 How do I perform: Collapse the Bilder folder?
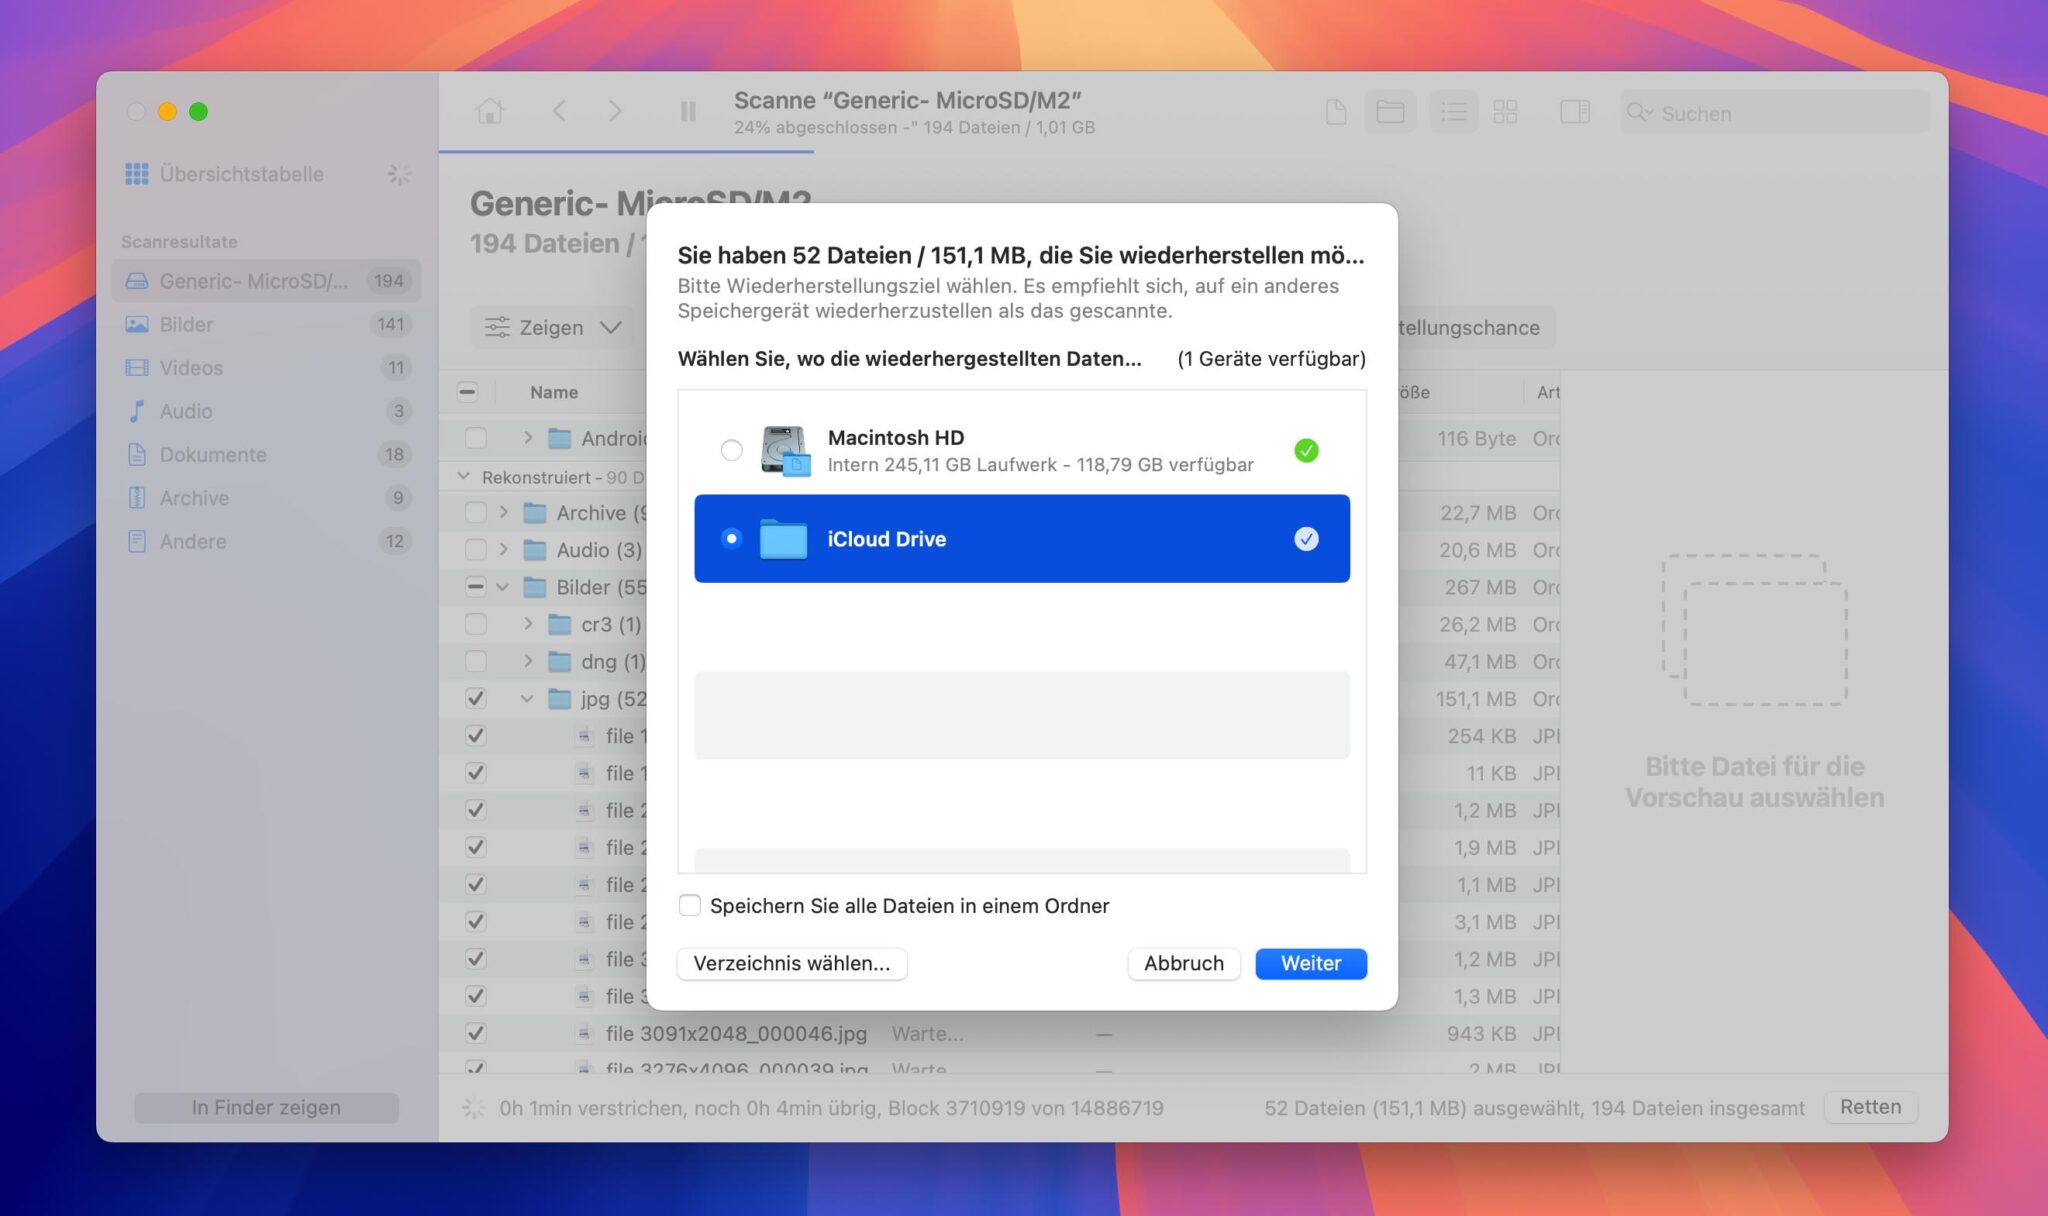coord(503,587)
